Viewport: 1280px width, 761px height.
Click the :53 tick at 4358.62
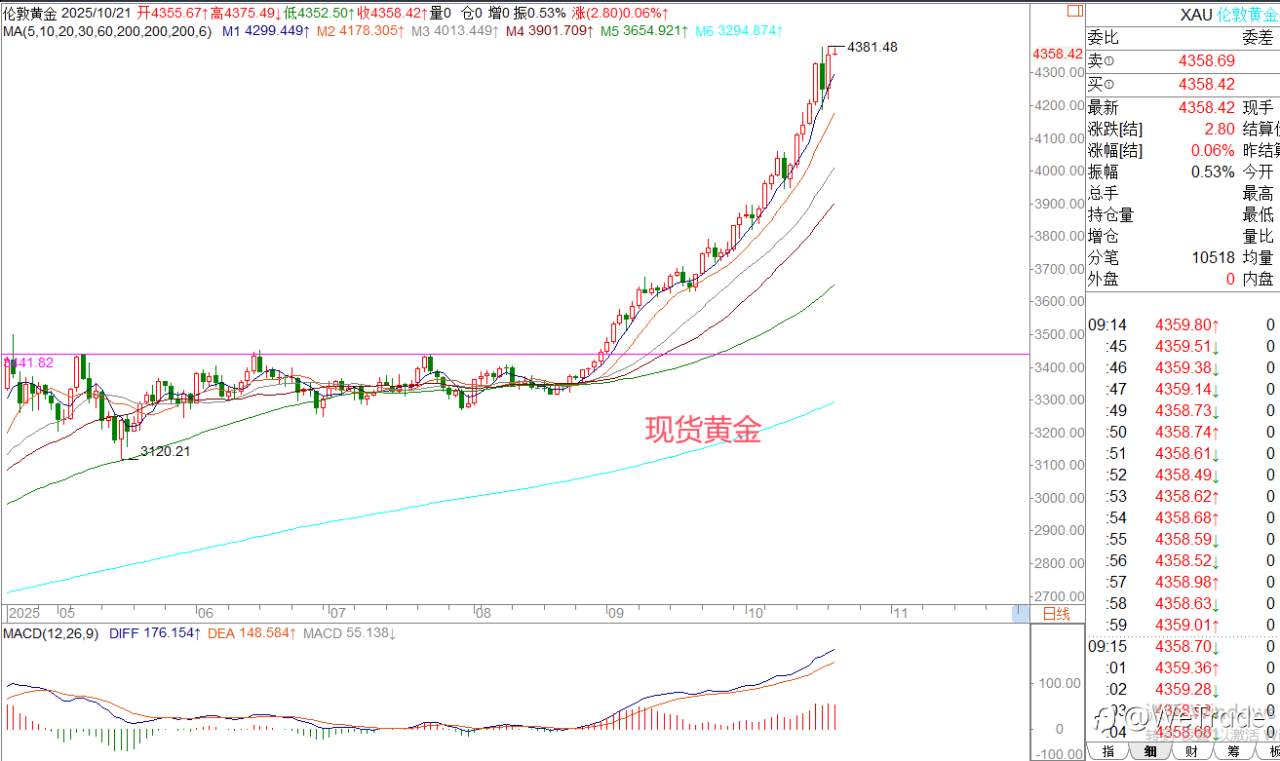coord(1183,496)
